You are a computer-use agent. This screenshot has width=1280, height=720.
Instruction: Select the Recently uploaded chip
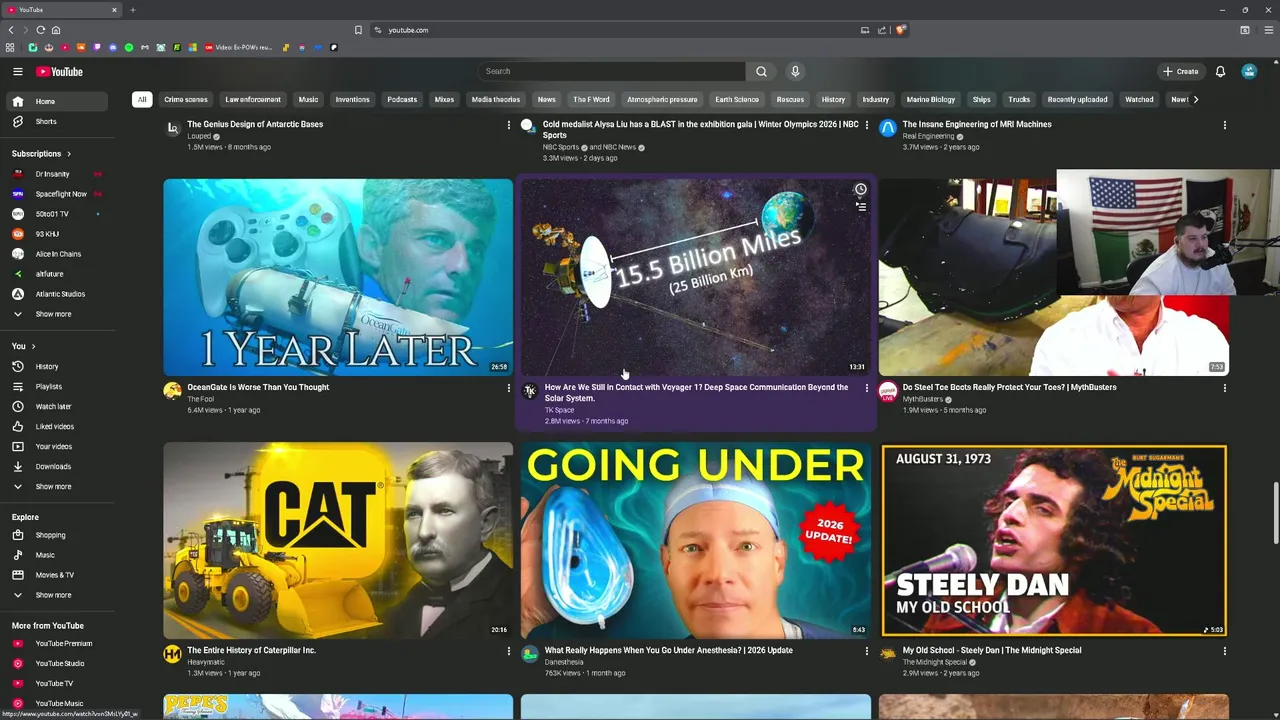coord(1077,99)
